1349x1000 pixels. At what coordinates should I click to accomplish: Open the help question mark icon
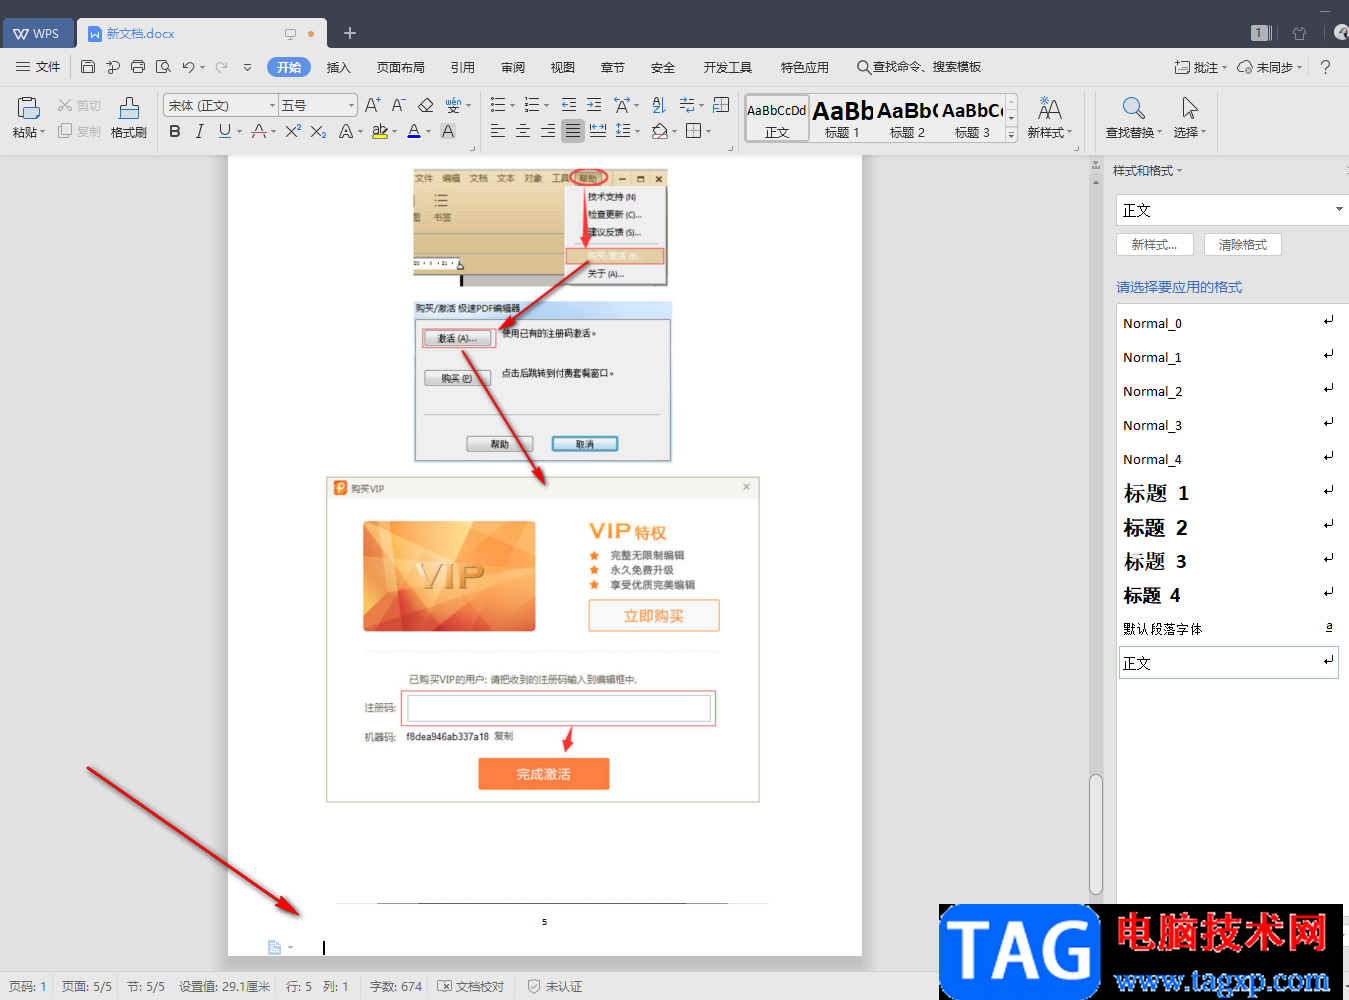(1326, 67)
